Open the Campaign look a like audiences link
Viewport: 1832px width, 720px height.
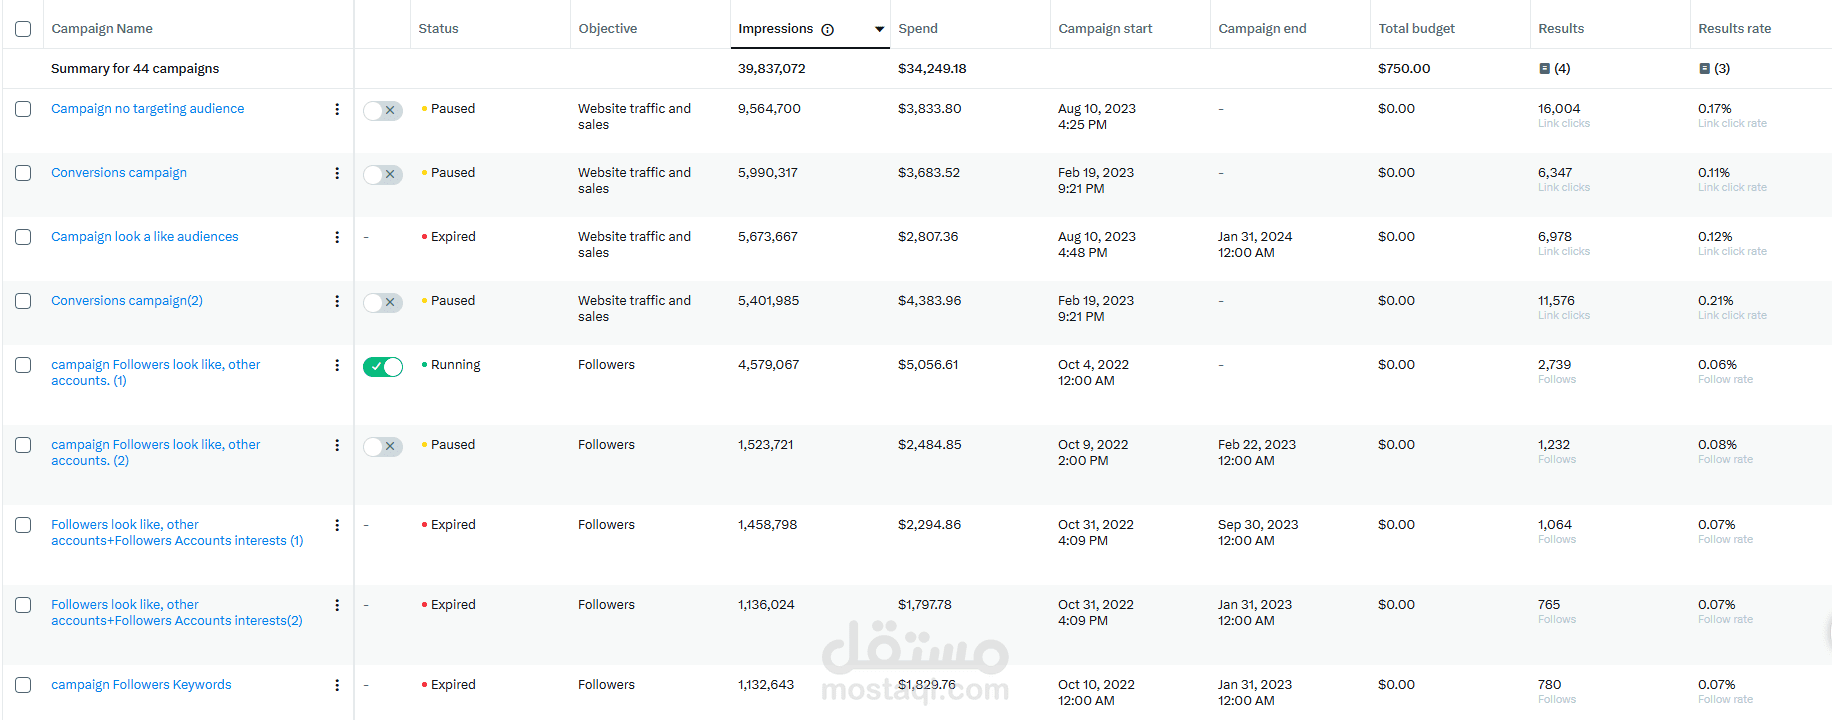pos(145,237)
